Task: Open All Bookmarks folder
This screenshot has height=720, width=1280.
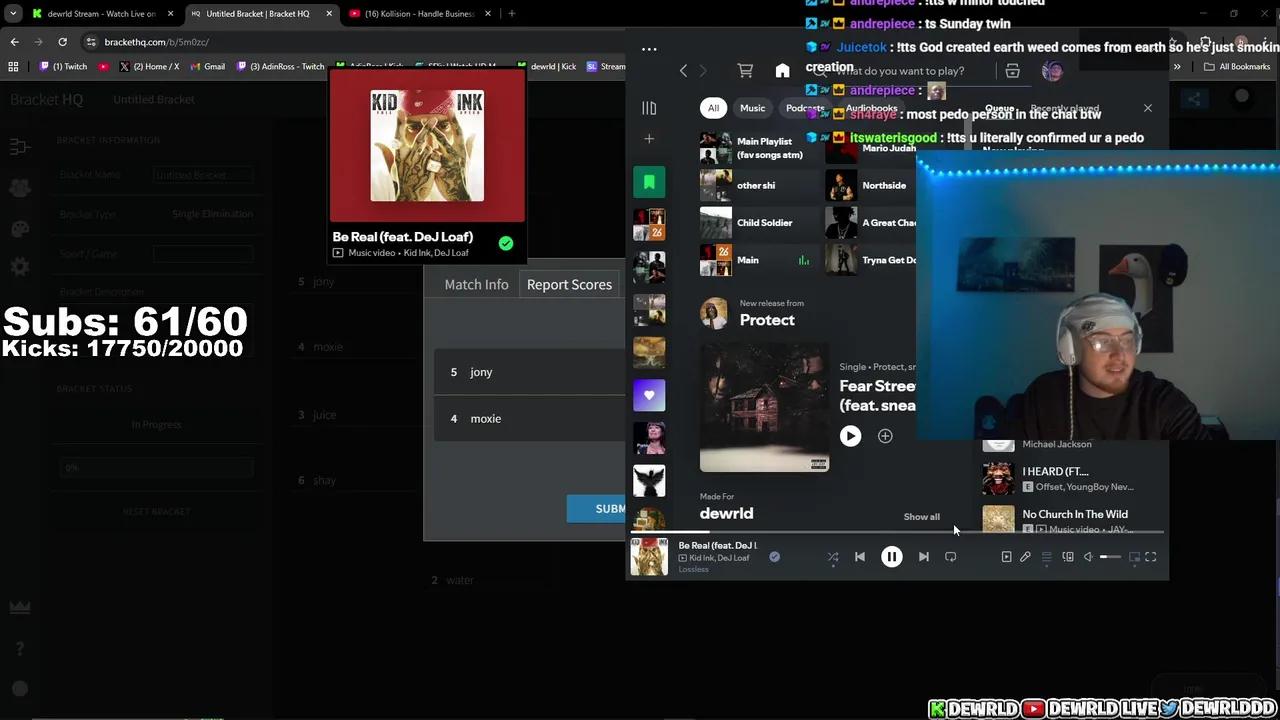Action: (x=1237, y=67)
